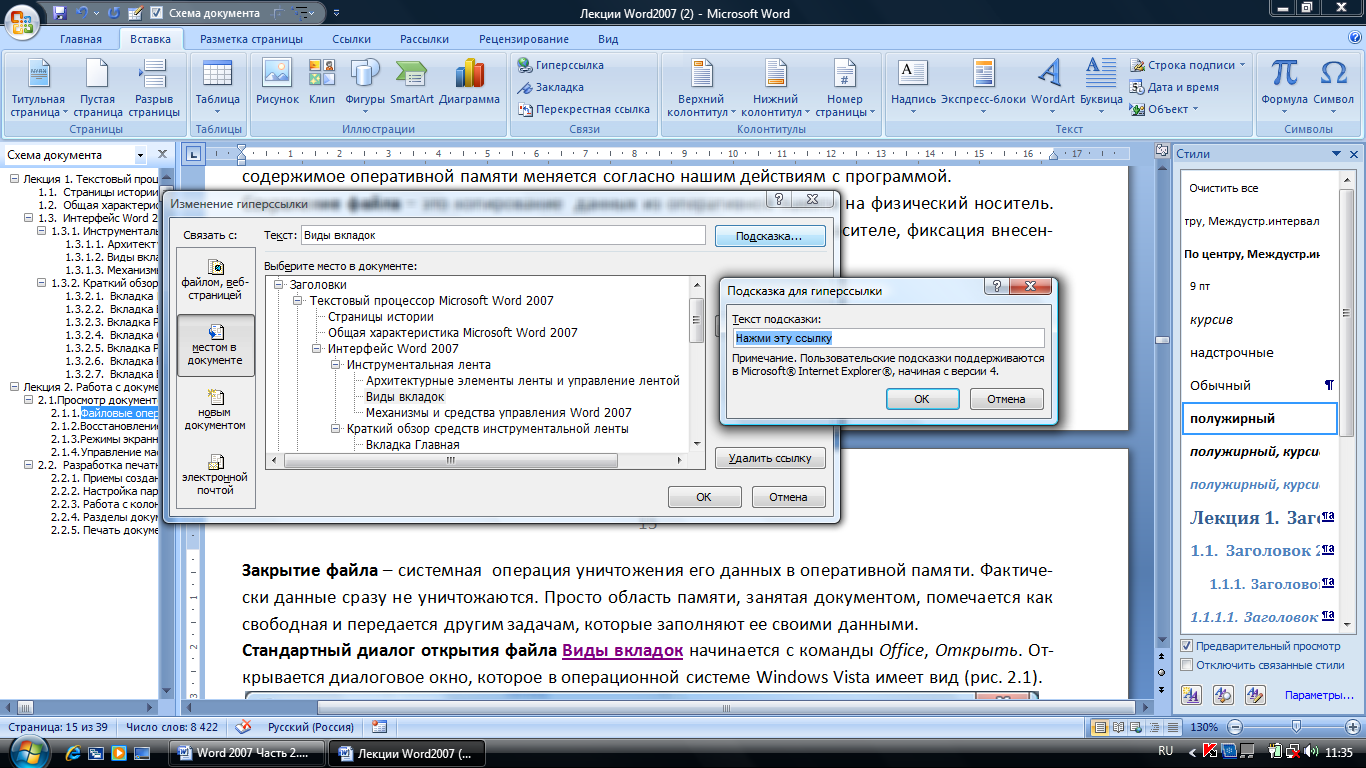Screen dimensions: 1366x768
Task: Undo the last action
Action: tap(84, 13)
